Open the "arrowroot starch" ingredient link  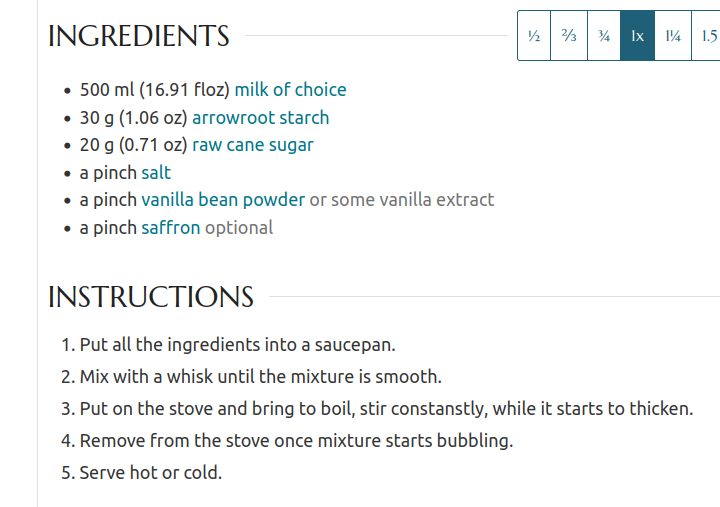pos(260,118)
